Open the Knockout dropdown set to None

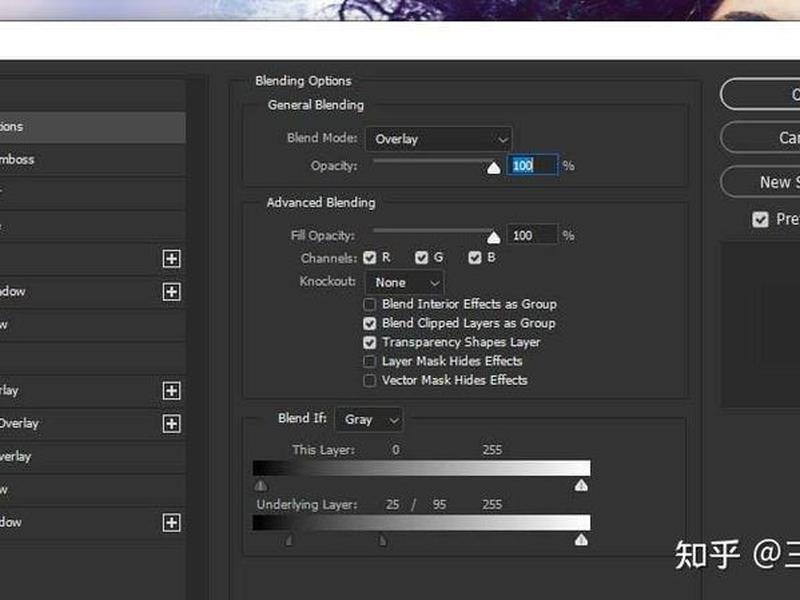click(405, 282)
